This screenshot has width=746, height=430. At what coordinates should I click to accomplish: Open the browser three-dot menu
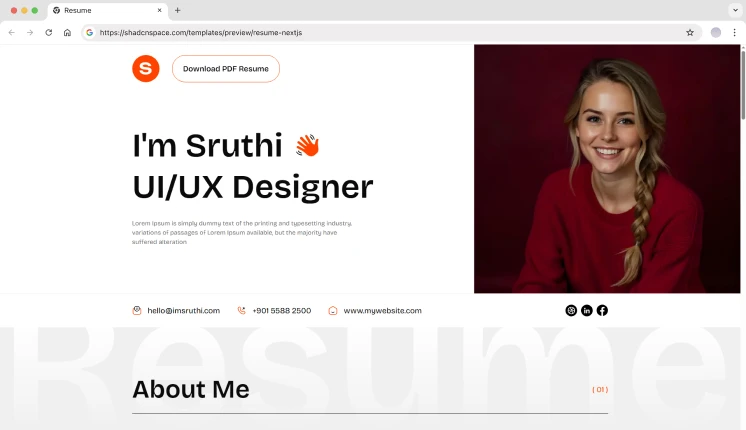pos(735,32)
